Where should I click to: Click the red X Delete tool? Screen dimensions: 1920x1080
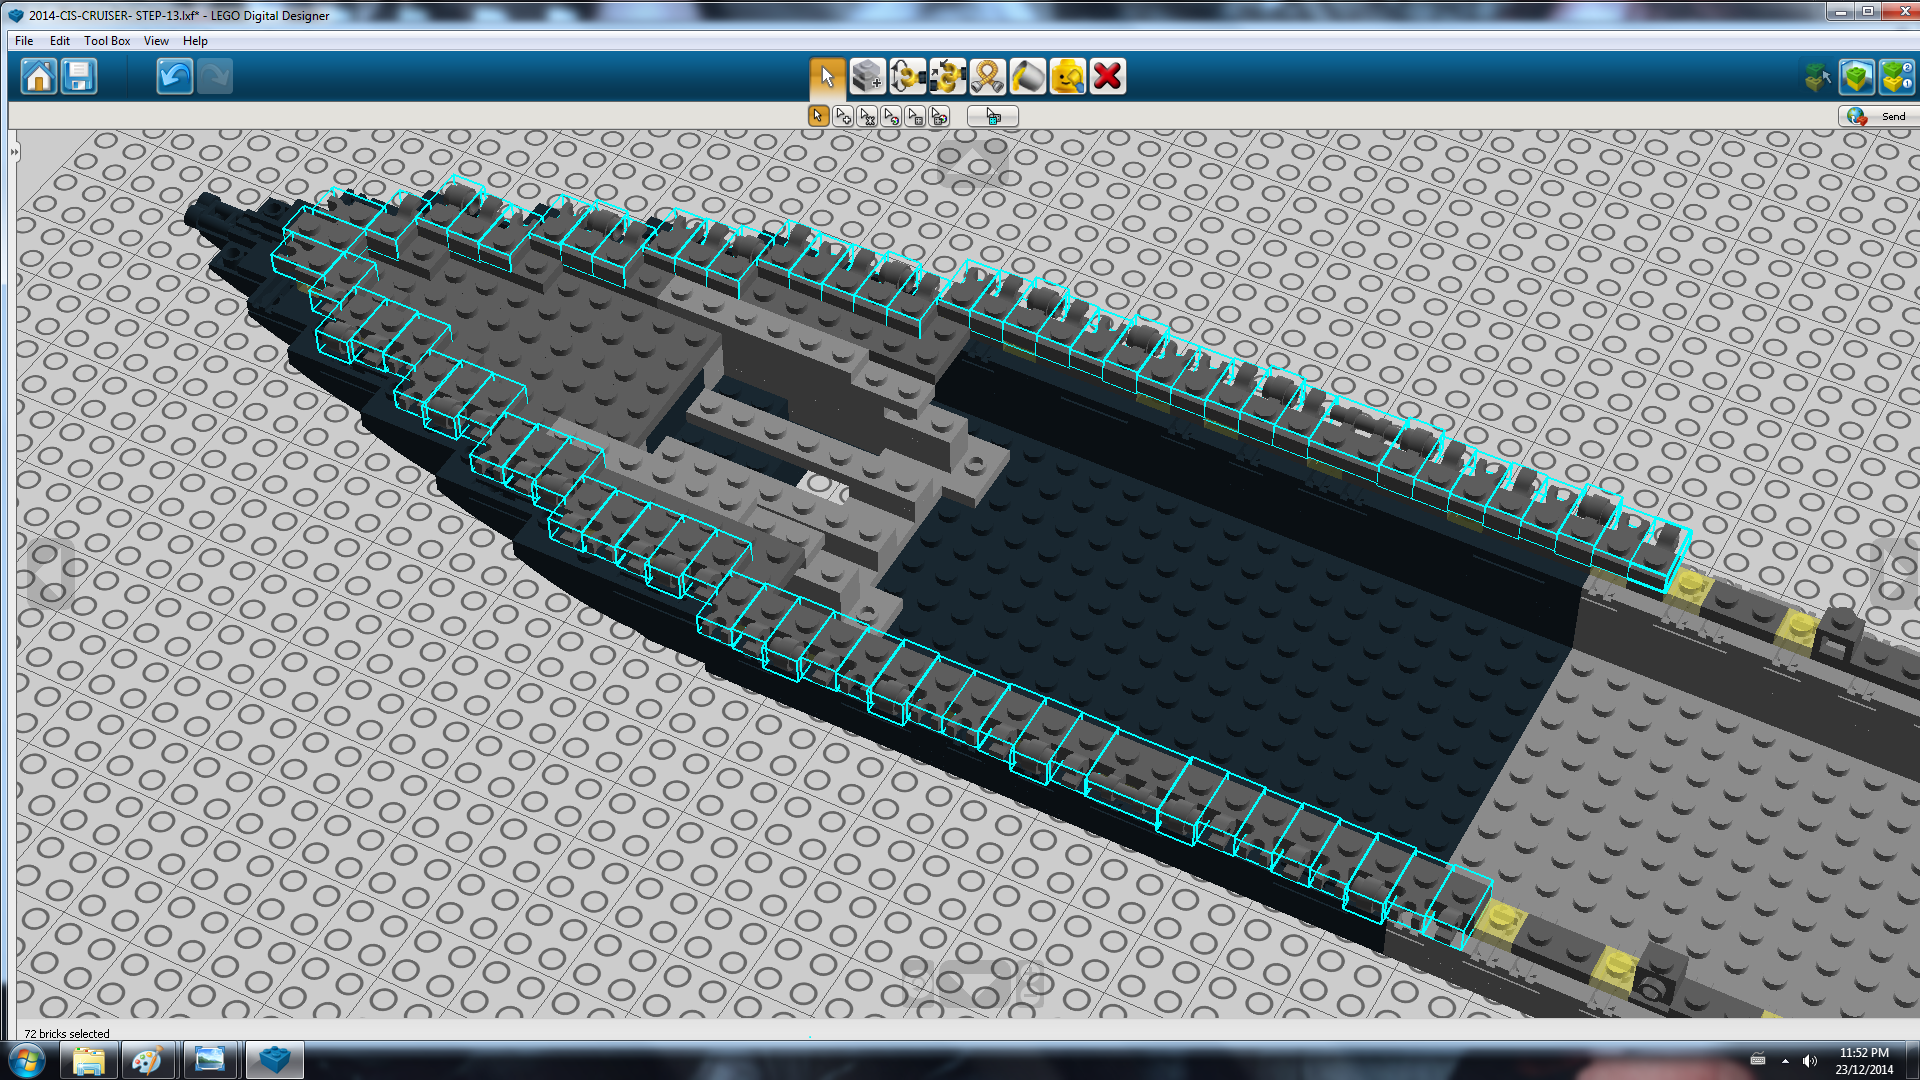coord(1107,77)
